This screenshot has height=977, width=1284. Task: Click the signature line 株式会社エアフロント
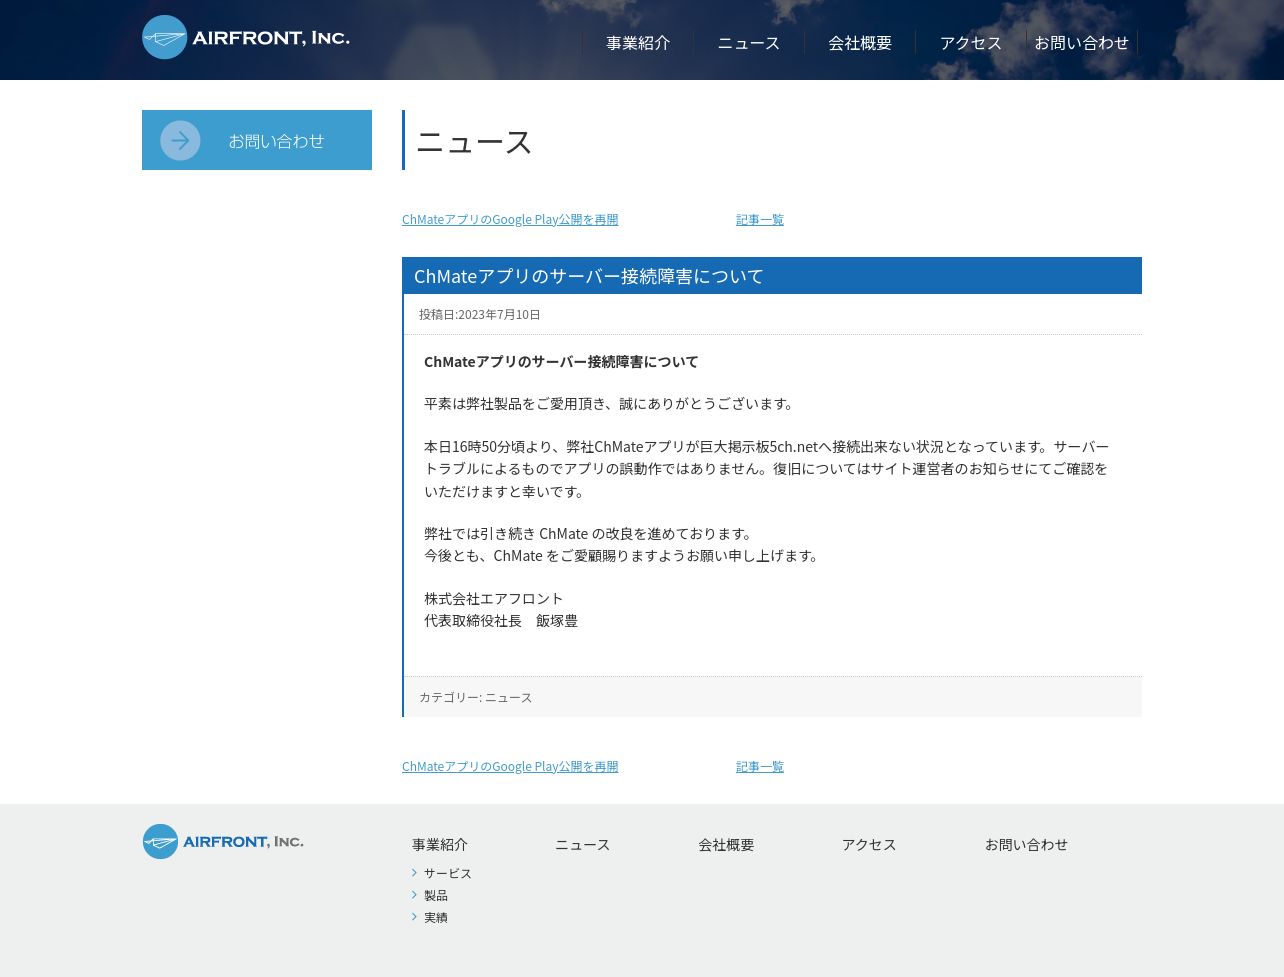point(494,598)
